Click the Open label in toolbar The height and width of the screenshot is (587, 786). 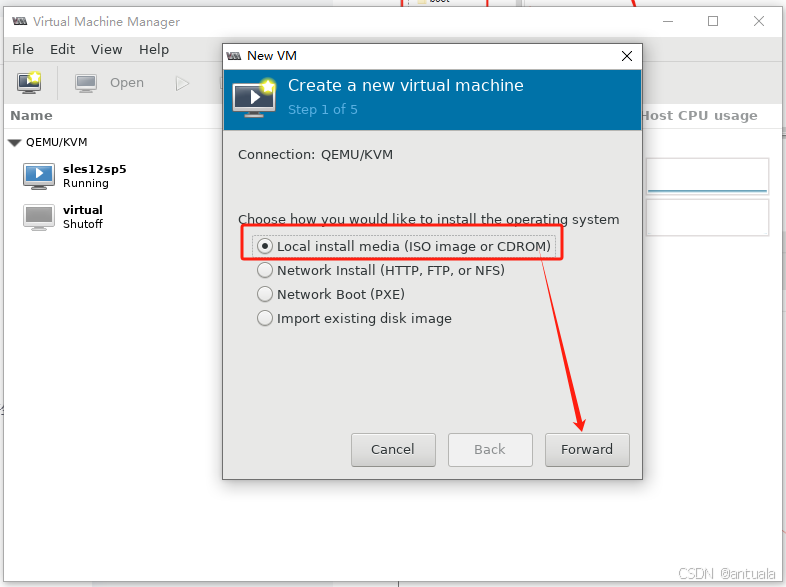[127, 83]
